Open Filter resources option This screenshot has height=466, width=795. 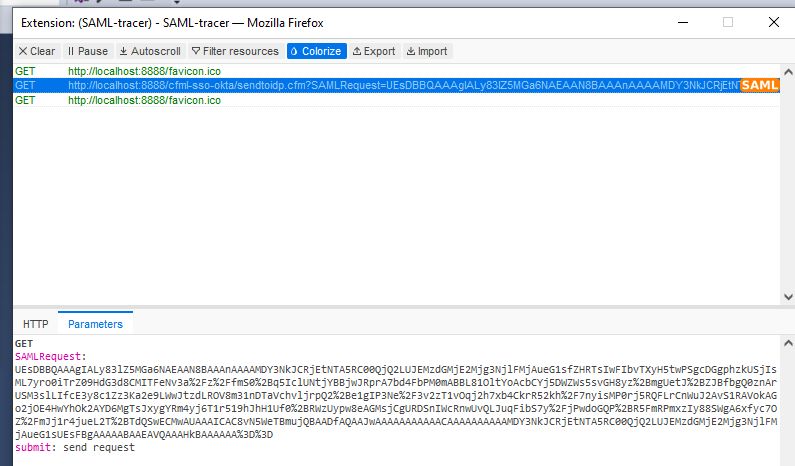point(235,51)
